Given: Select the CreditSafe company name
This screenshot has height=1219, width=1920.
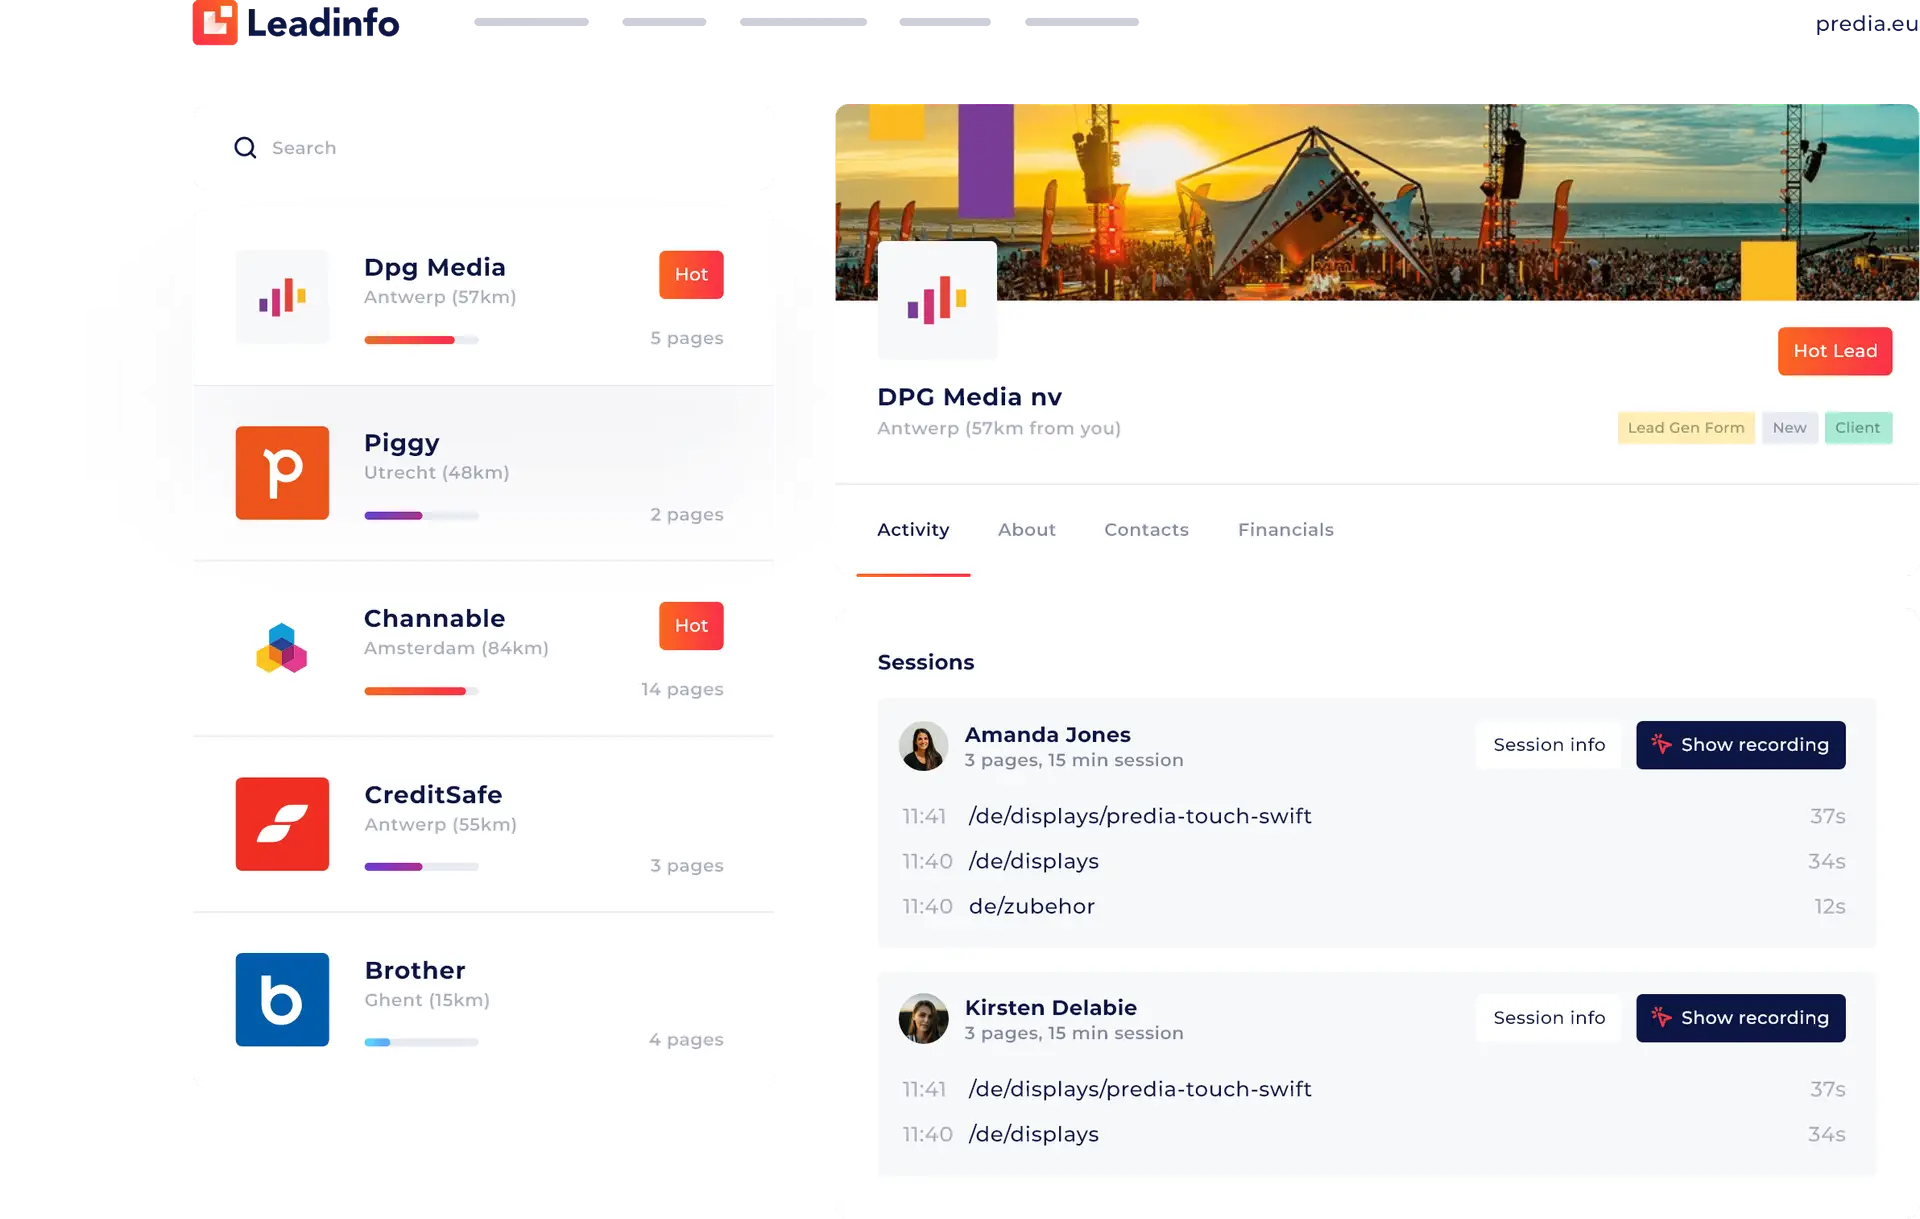Looking at the screenshot, I should (x=433, y=795).
